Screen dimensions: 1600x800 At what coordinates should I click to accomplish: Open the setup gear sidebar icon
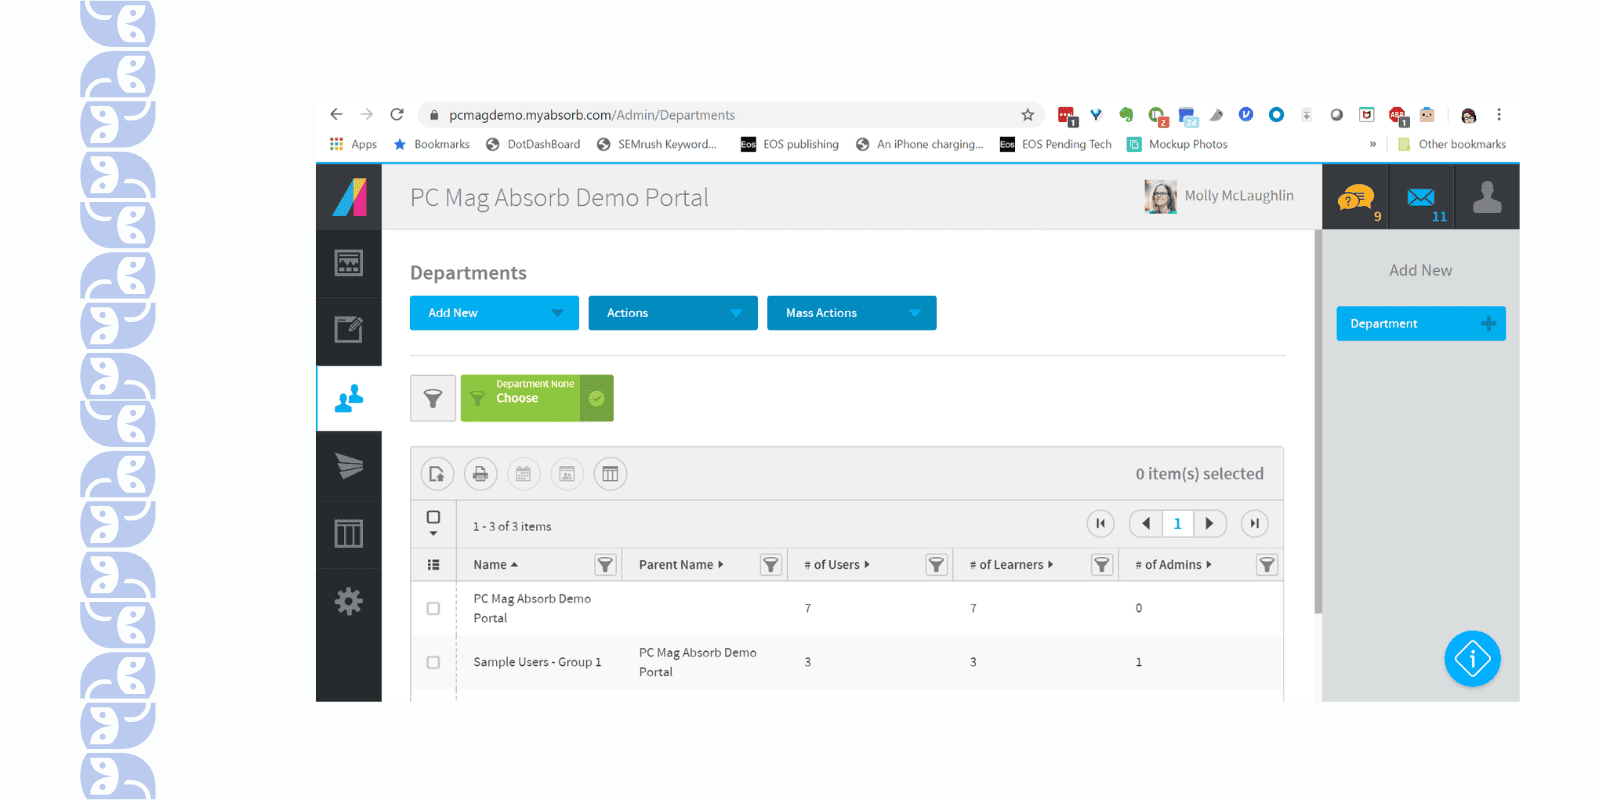tap(349, 601)
